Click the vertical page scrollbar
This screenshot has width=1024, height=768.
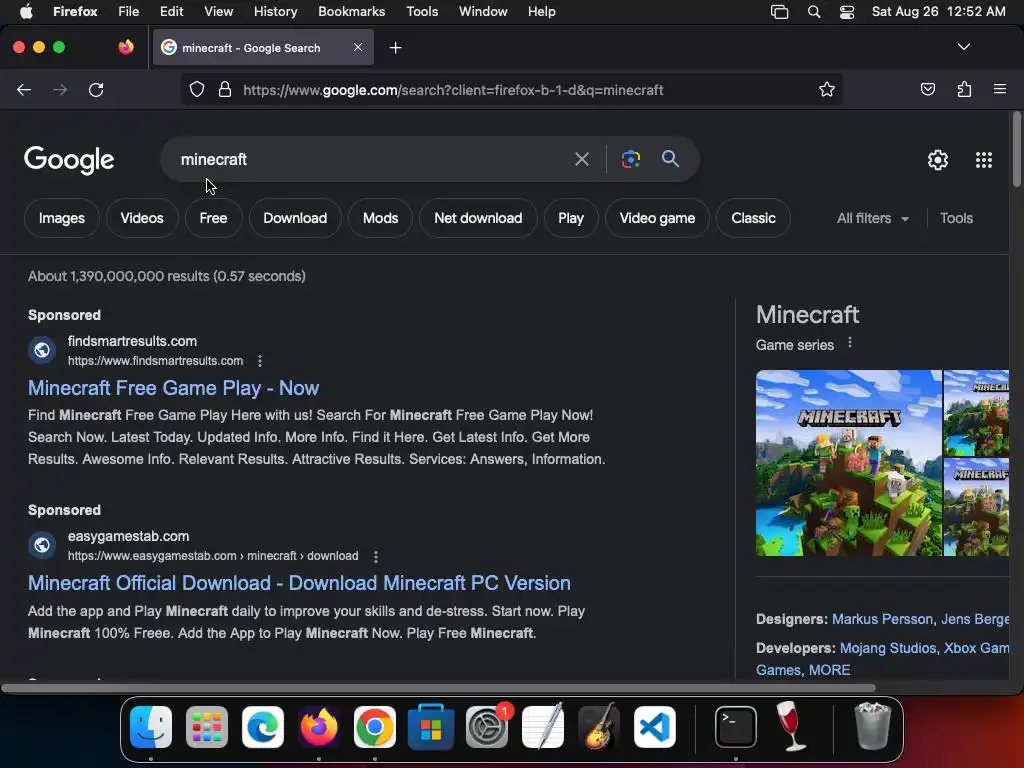click(x=1016, y=150)
